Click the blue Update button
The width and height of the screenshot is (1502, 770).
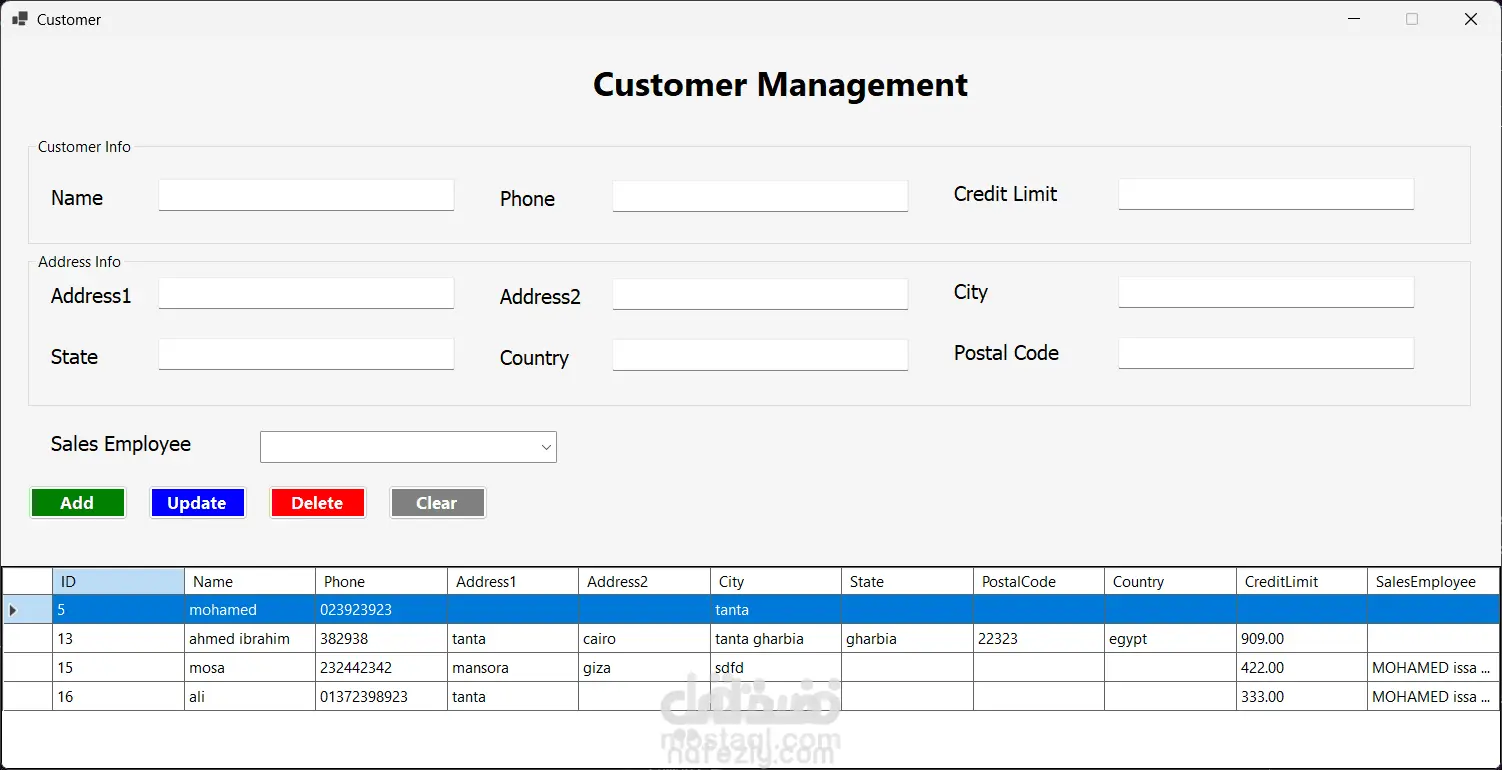pos(198,503)
